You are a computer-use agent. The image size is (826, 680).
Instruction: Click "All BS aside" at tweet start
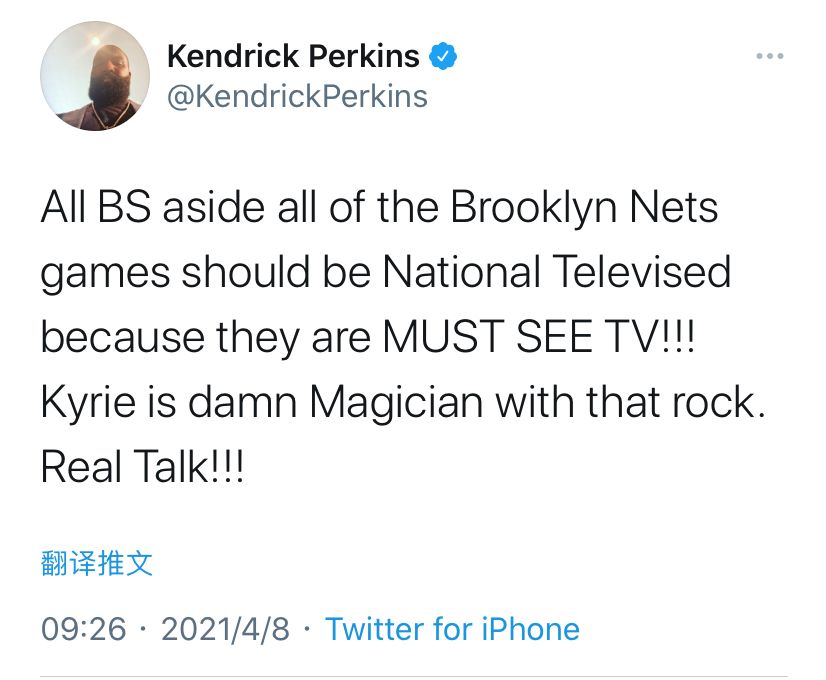(x=152, y=208)
